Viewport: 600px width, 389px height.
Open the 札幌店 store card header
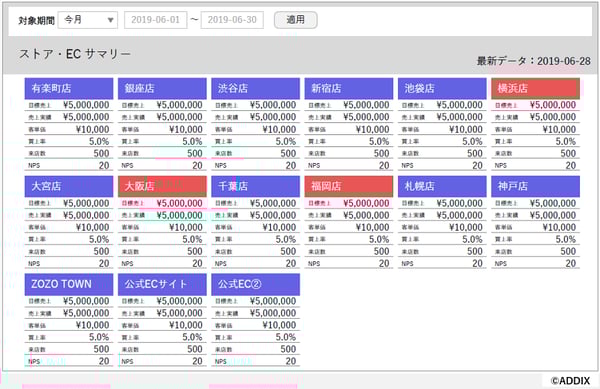(442, 186)
